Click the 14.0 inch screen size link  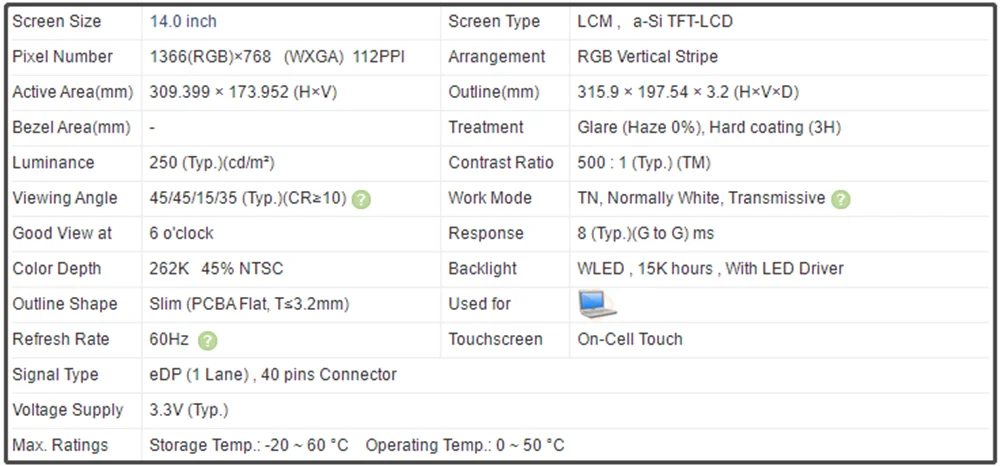pos(183,22)
